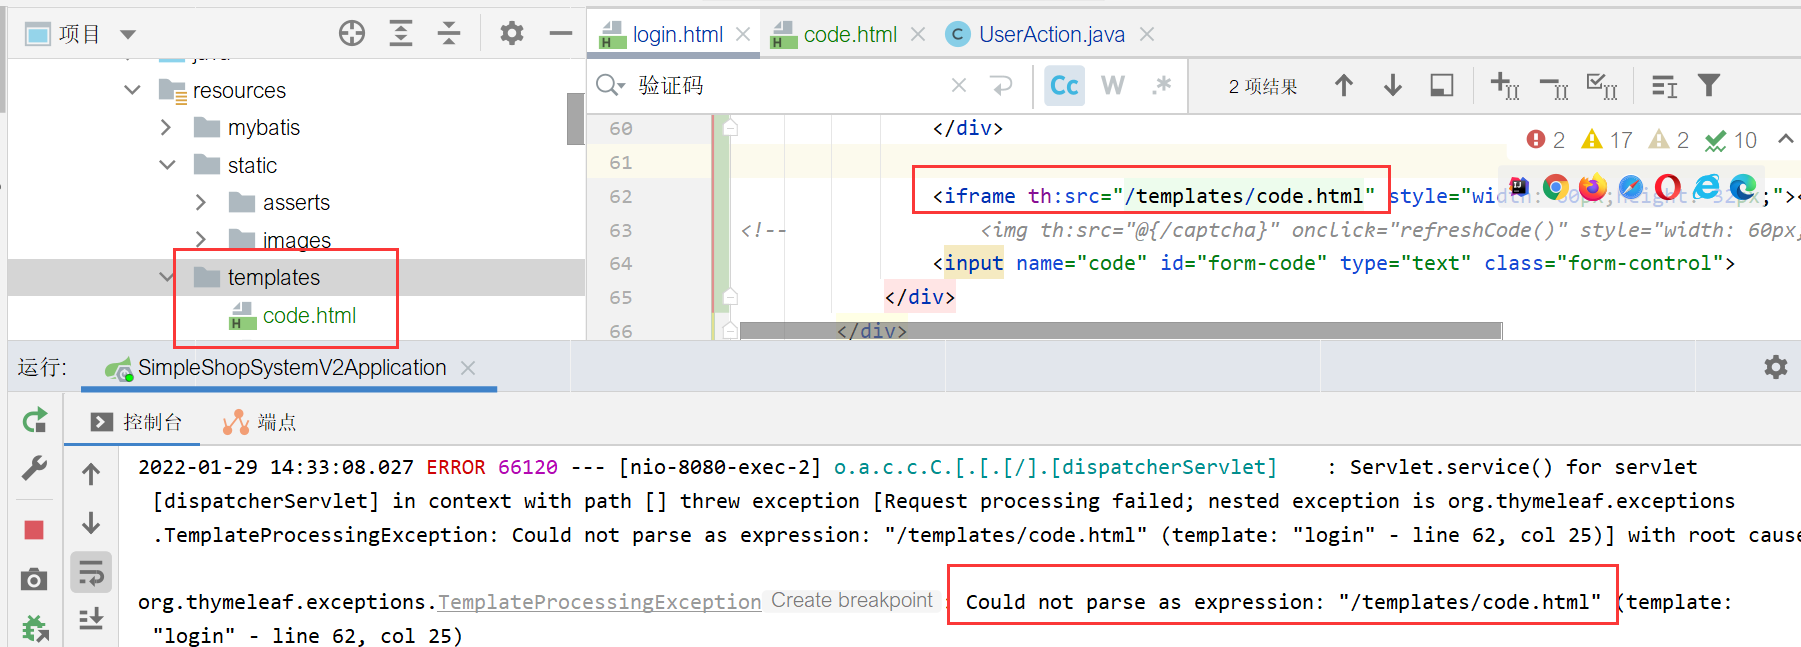Go to next search occurrence arrow

[x=1393, y=86]
